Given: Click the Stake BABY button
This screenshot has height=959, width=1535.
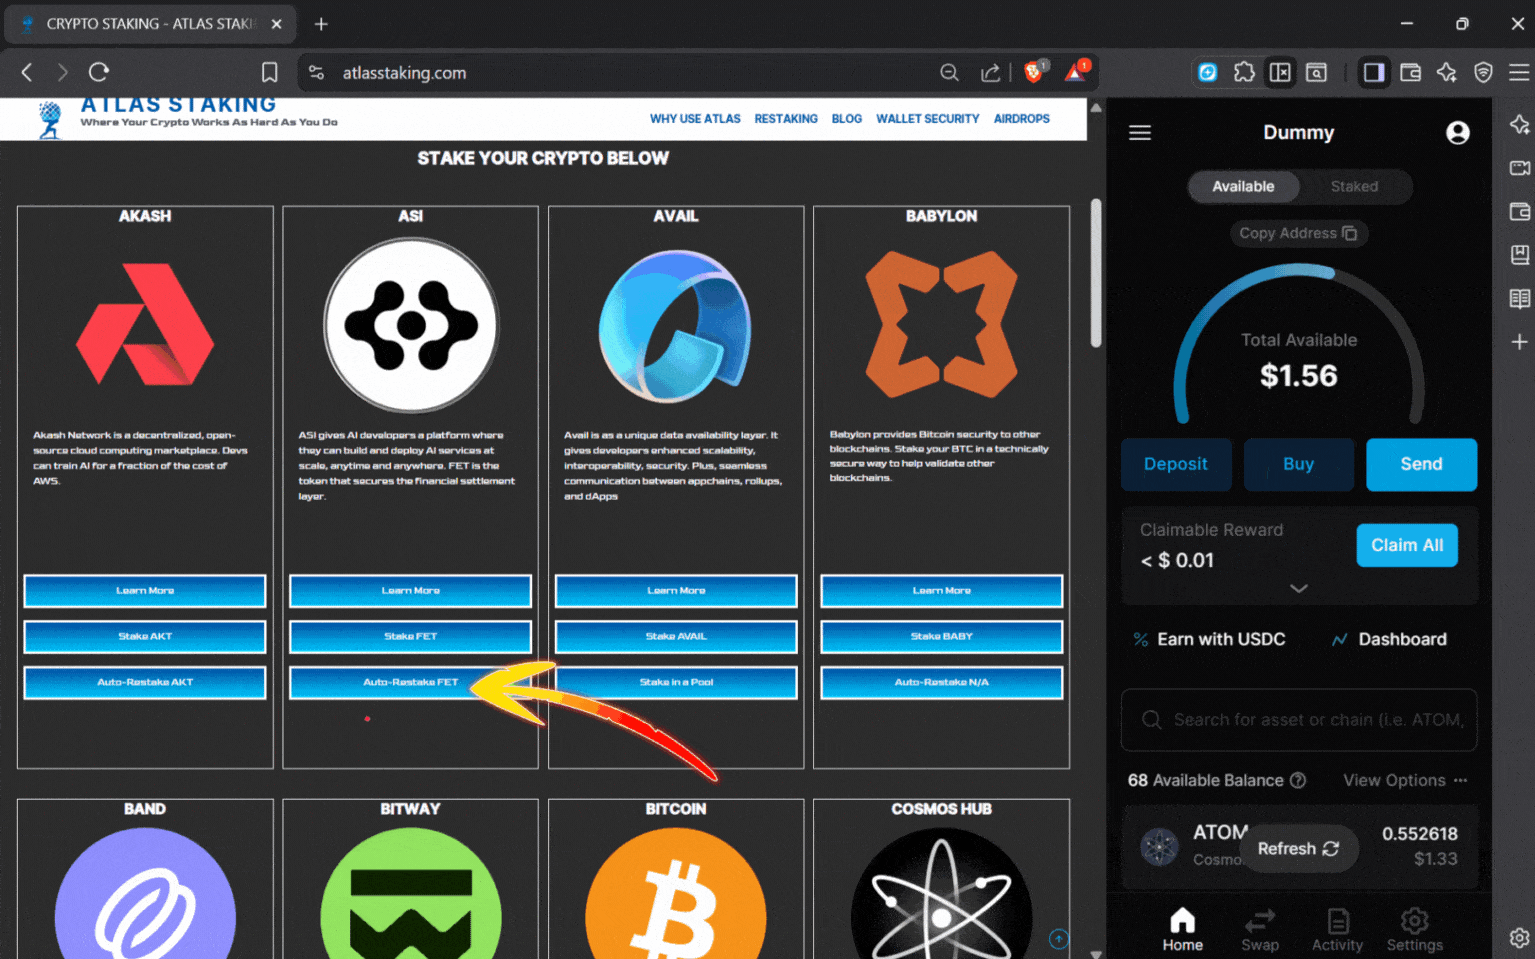Looking at the screenshot, I should coord(940,637).
